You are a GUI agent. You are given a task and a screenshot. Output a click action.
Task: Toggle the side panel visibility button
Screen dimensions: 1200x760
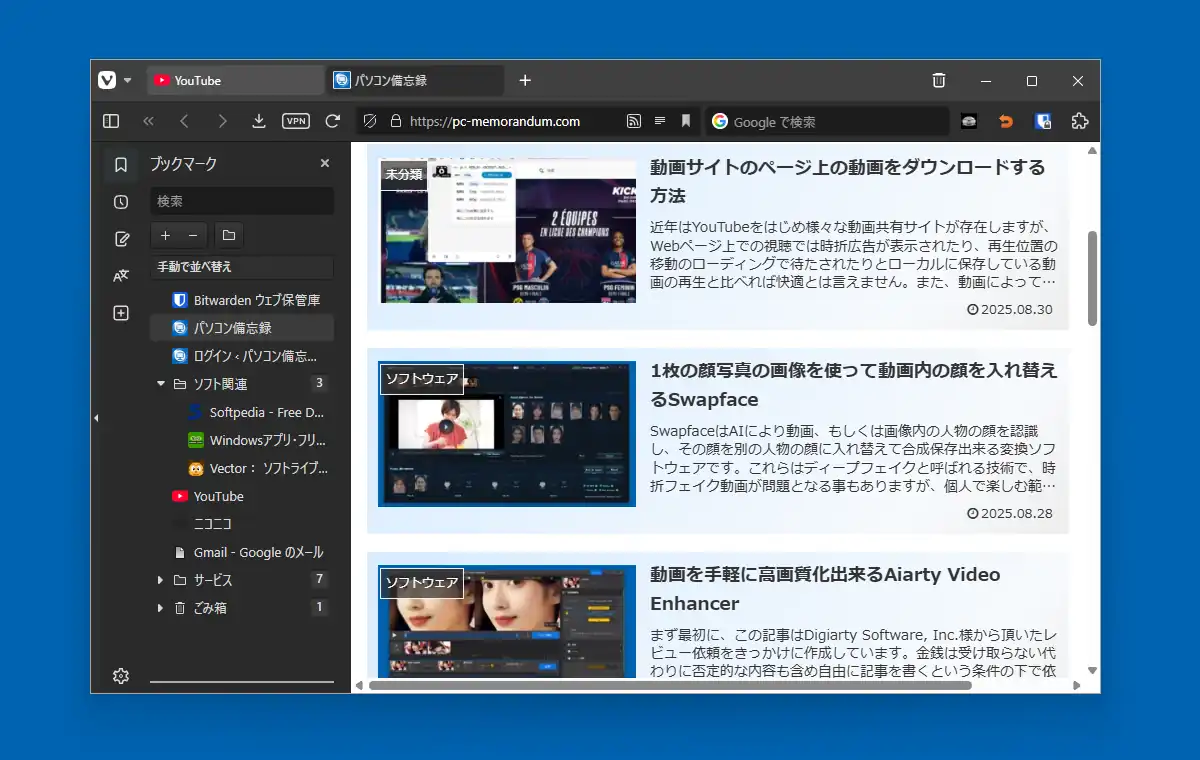tap(111, 121)
